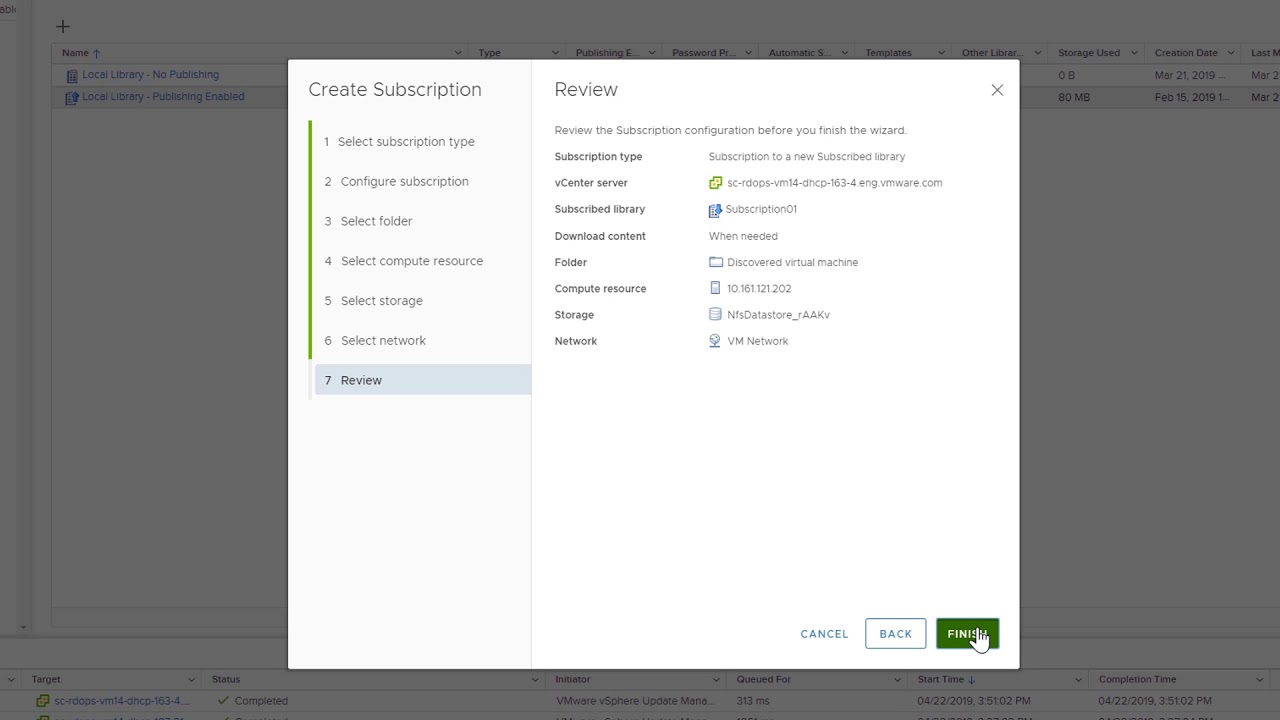Click the library icon for Local Library - Publishing Enabled

[71, 96]
